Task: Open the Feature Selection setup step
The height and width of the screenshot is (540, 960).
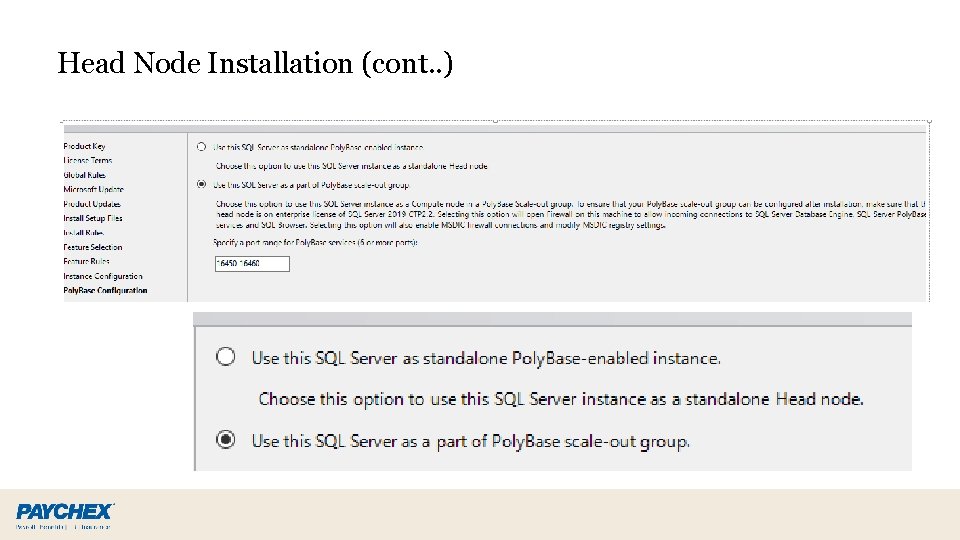Action: (x=93, y=247)
